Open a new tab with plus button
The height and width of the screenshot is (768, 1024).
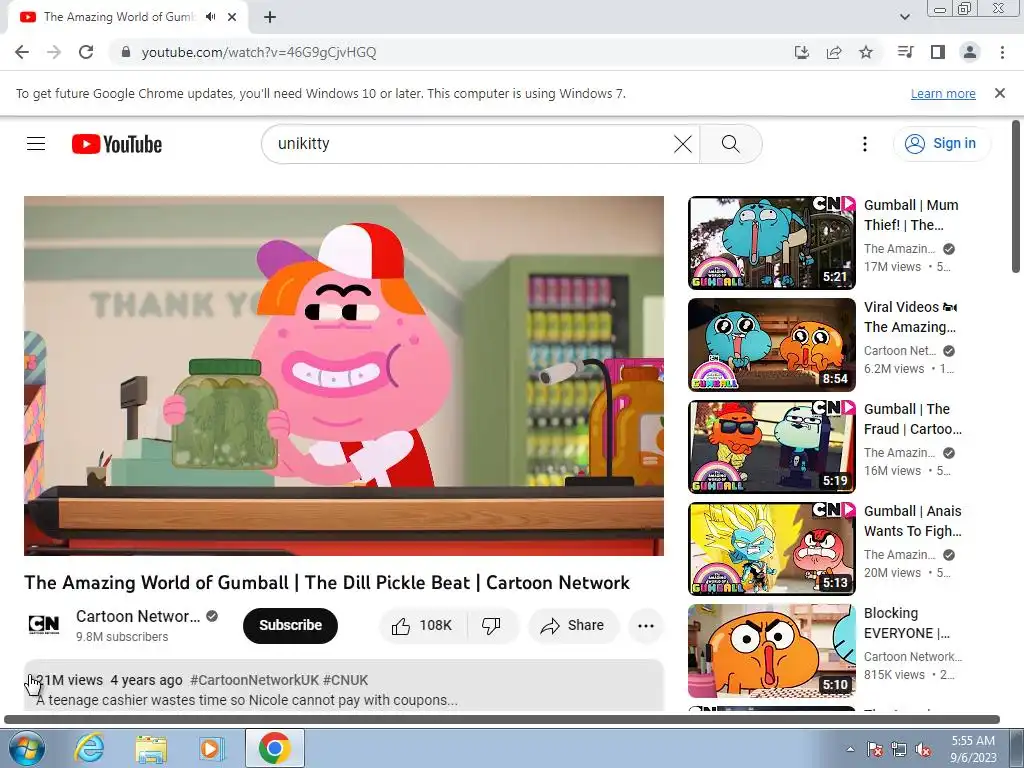pos(270,17)
